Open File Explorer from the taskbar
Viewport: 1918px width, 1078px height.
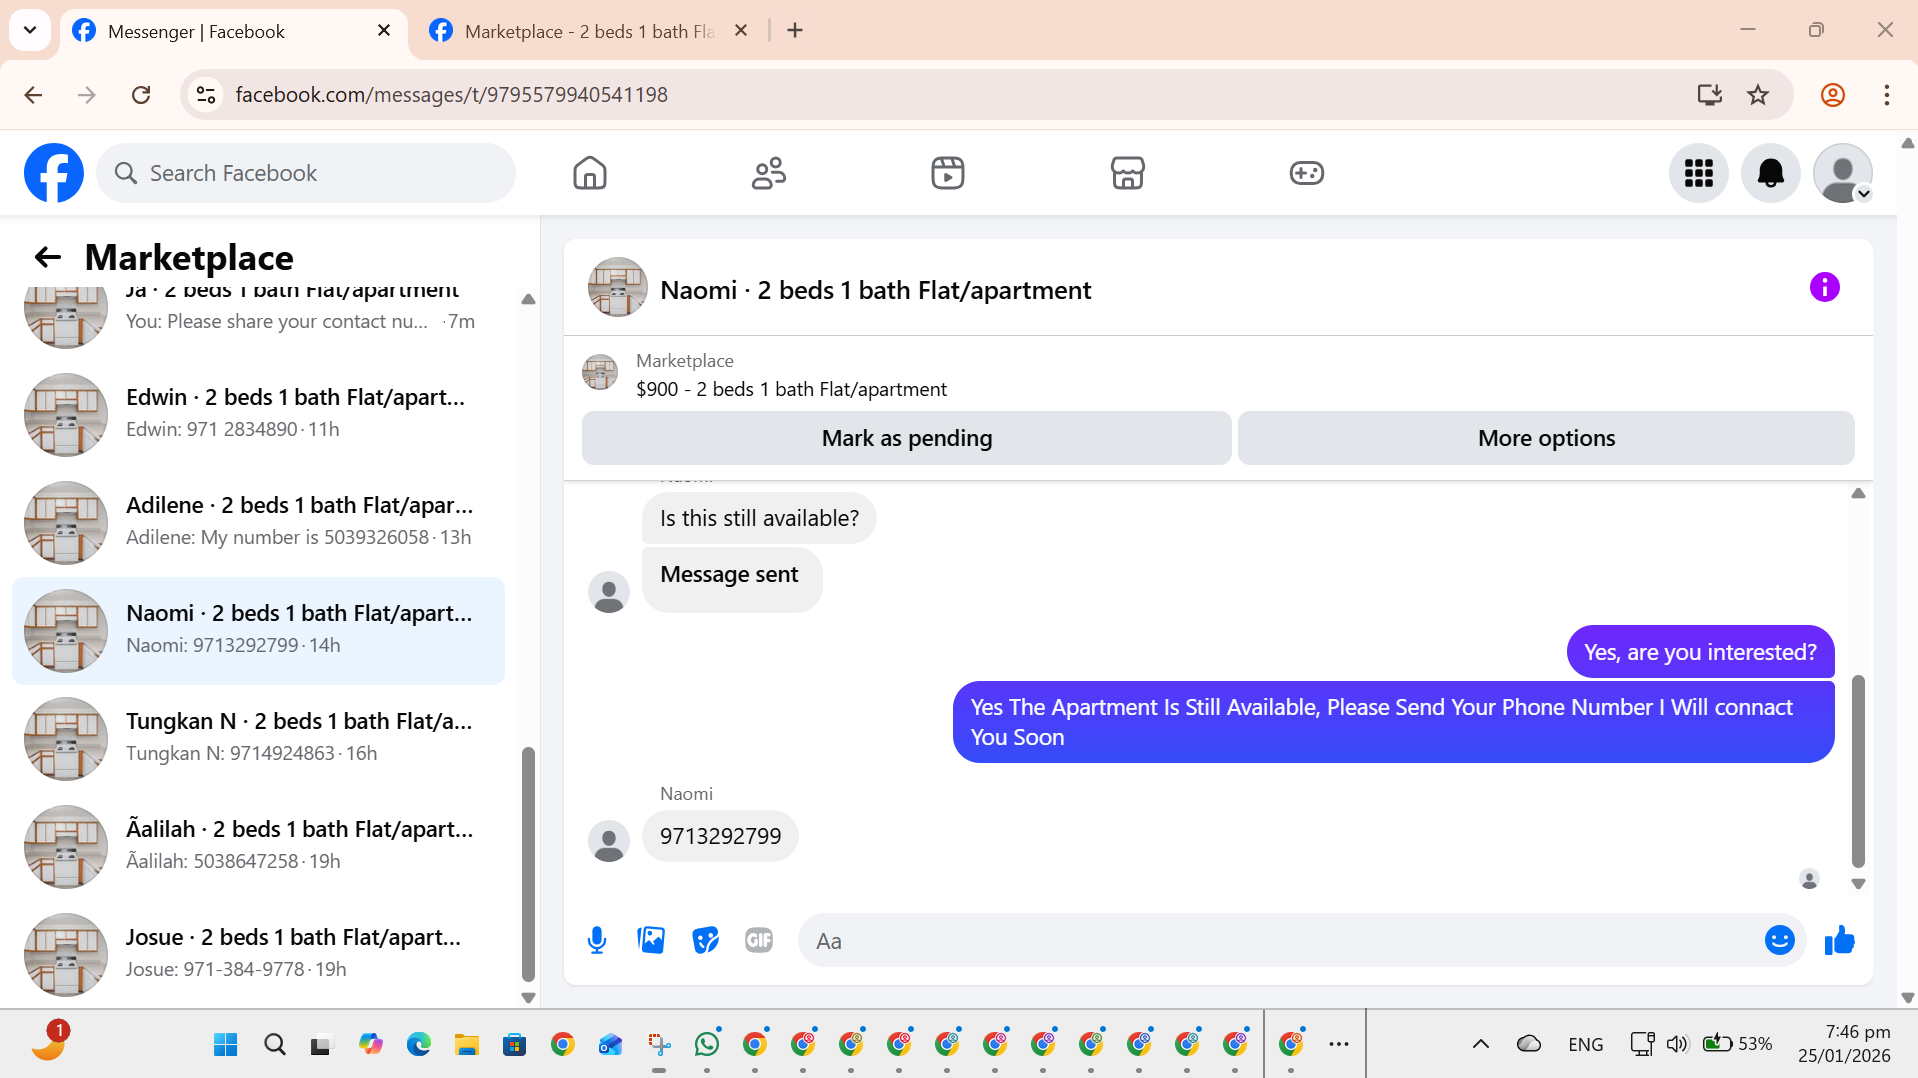[x=467, y=1045]
